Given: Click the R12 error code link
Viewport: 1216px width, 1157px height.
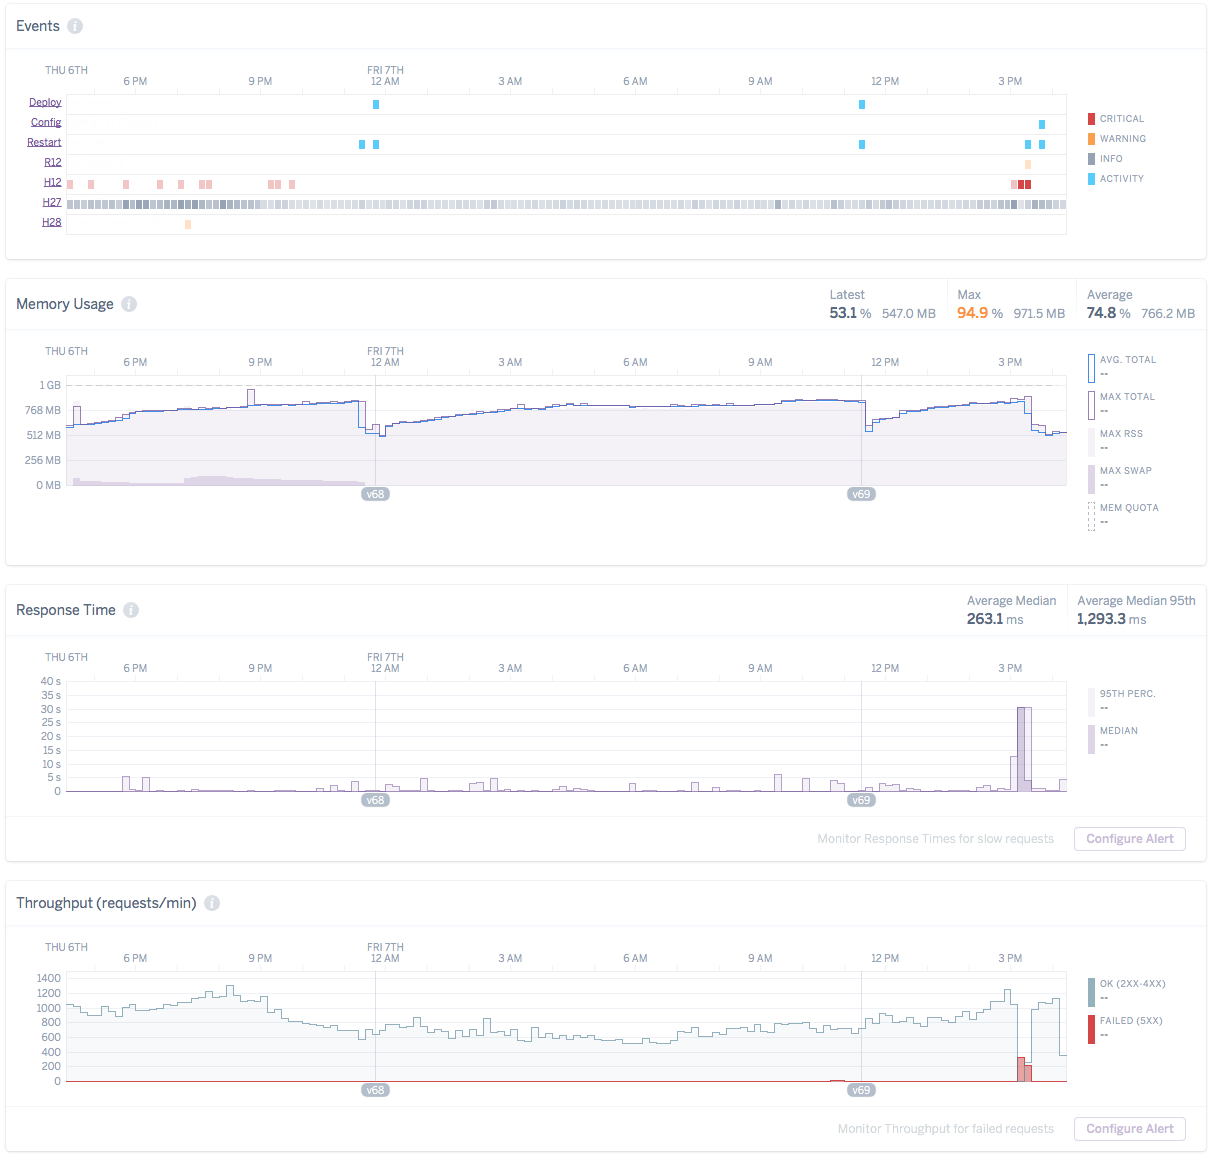Looking at the screenshot, I should pos(52,162).
